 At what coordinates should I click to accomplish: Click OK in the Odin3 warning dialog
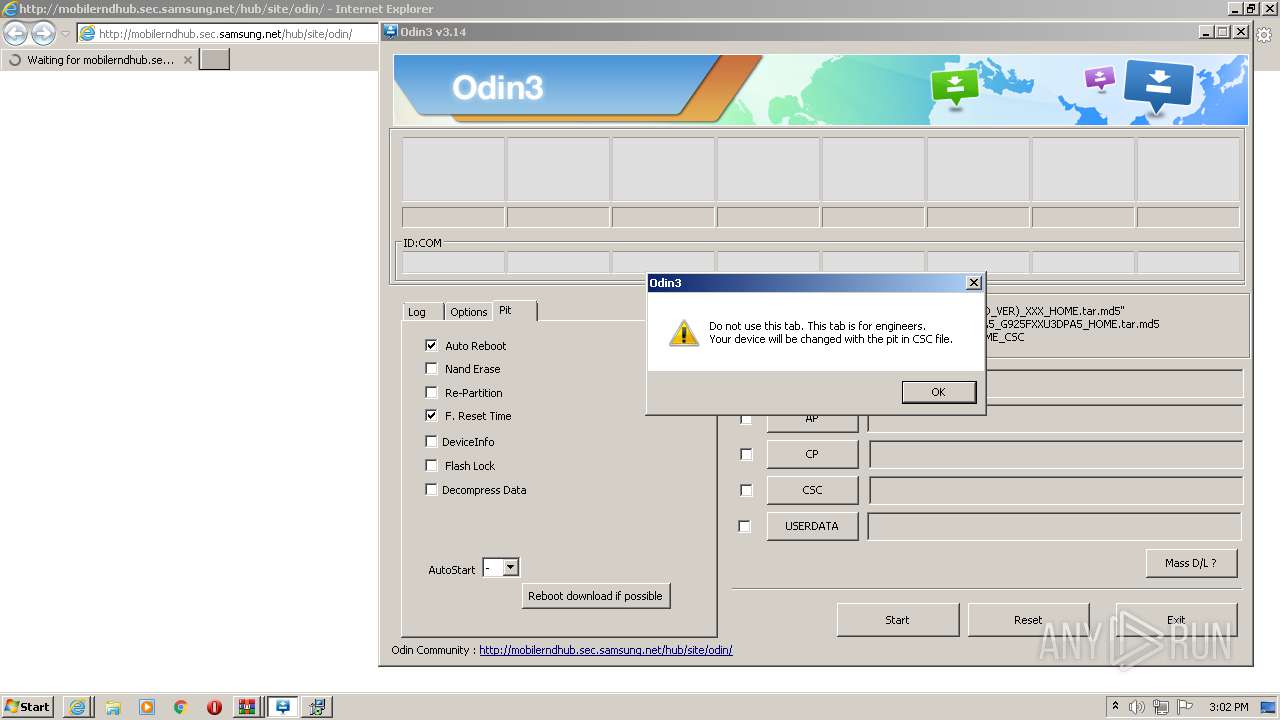(x=938, y=392)
